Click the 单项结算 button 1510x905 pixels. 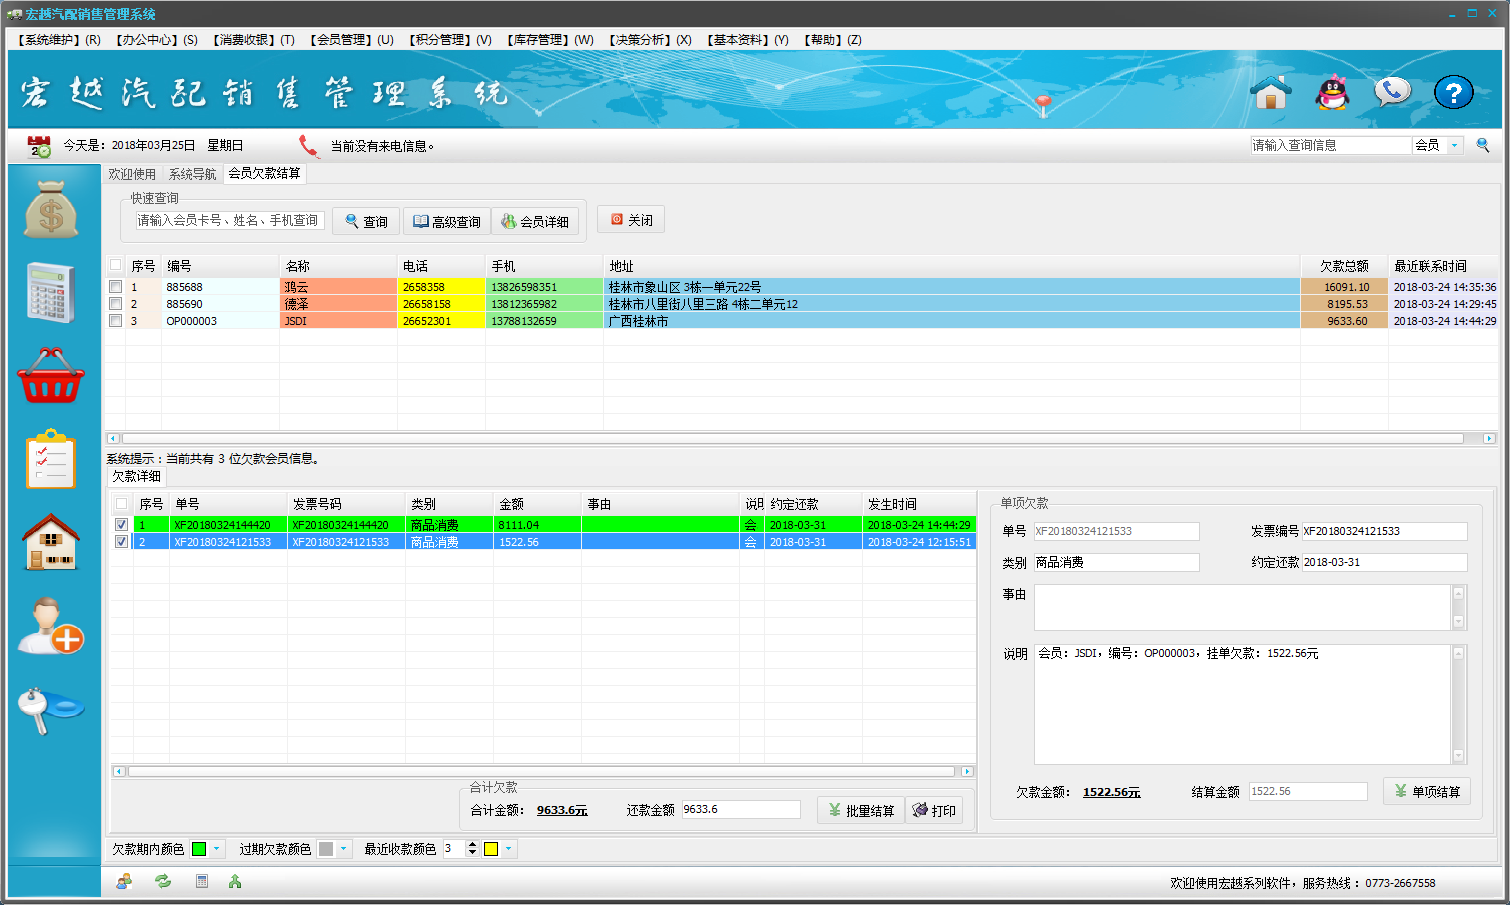pos(1426,791)
